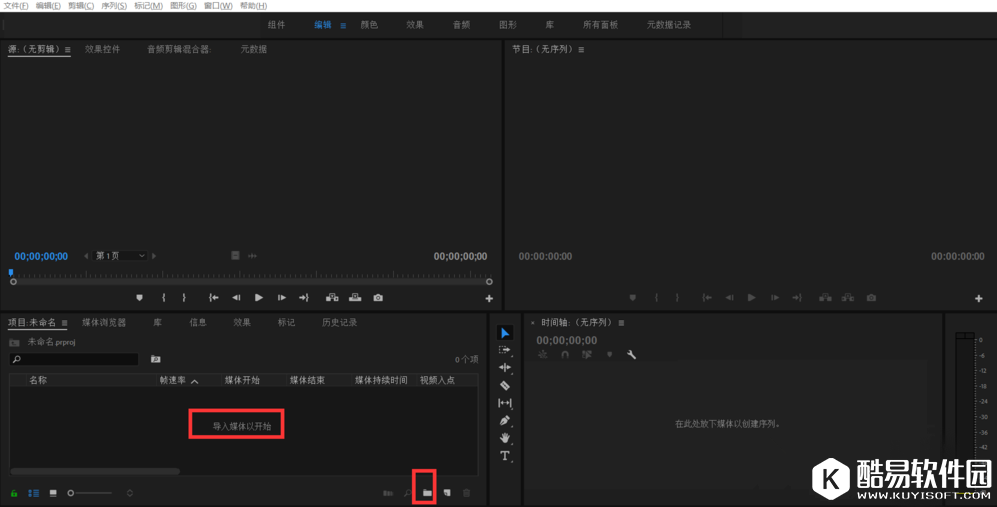Open the 第1页 page dropdown in Source monitor

pos(121,256)
